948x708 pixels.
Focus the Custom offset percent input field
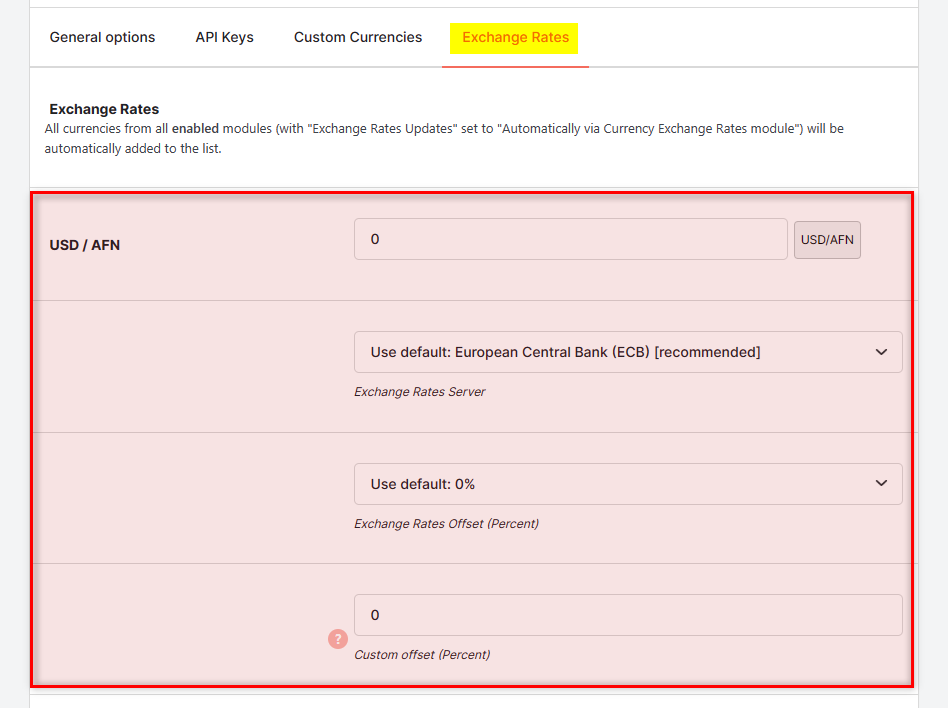(x=628, y=615)
